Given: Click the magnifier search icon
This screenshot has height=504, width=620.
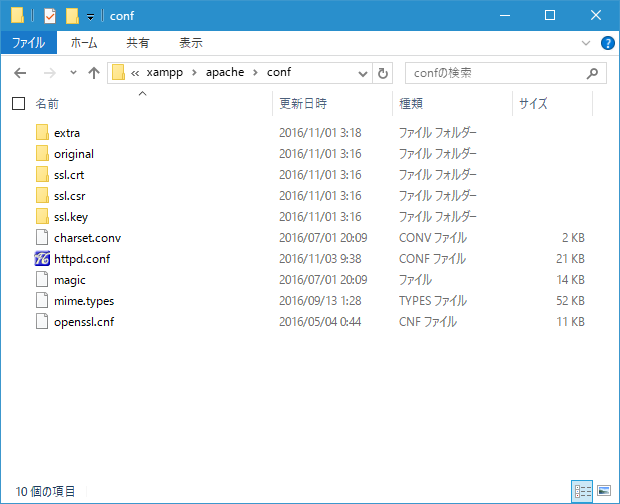Looking at the screenshot, I should (x=592, y=73).
